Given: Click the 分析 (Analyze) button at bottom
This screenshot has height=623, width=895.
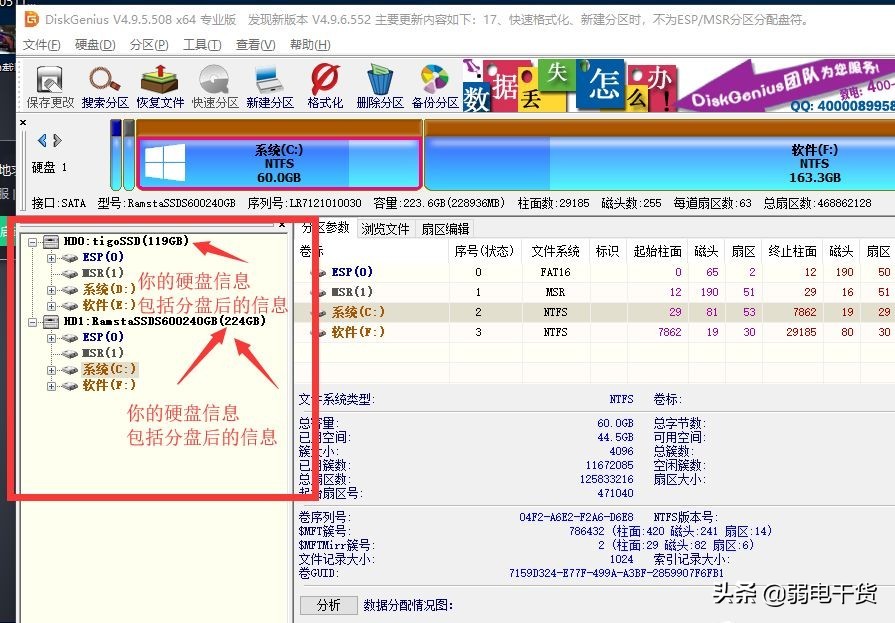Looking at the screenshot, I should [329, 604].
